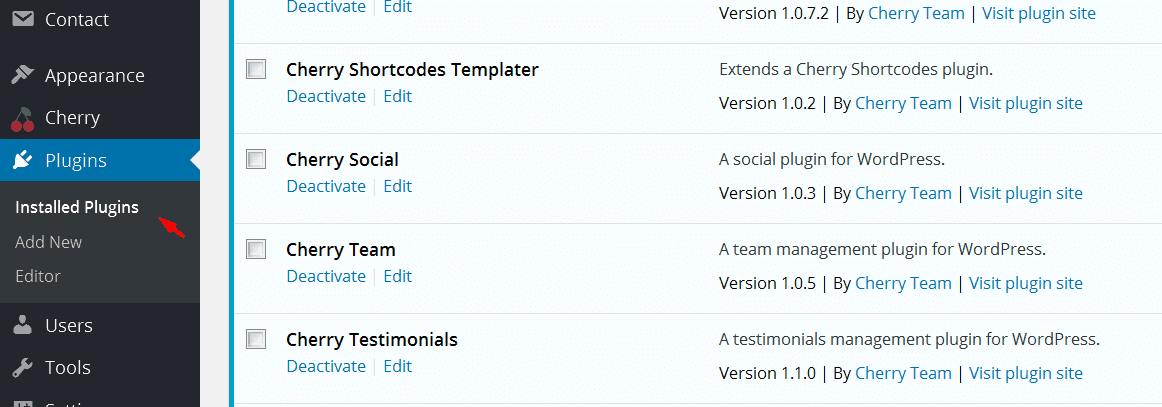Click the Contact envelope icon
The height and width of the screenshot is (407, 1162).
pyautogui.click(x=22, y=19)
